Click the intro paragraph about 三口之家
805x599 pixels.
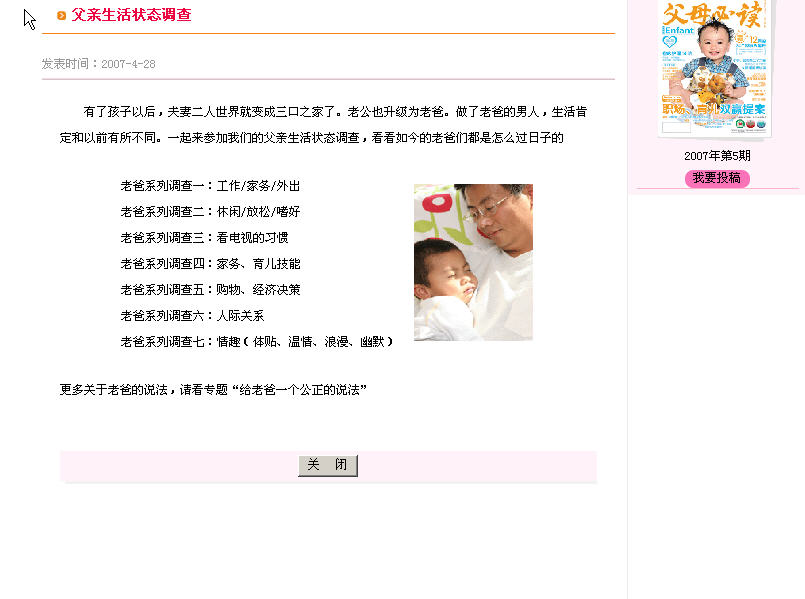coord(323,125)
